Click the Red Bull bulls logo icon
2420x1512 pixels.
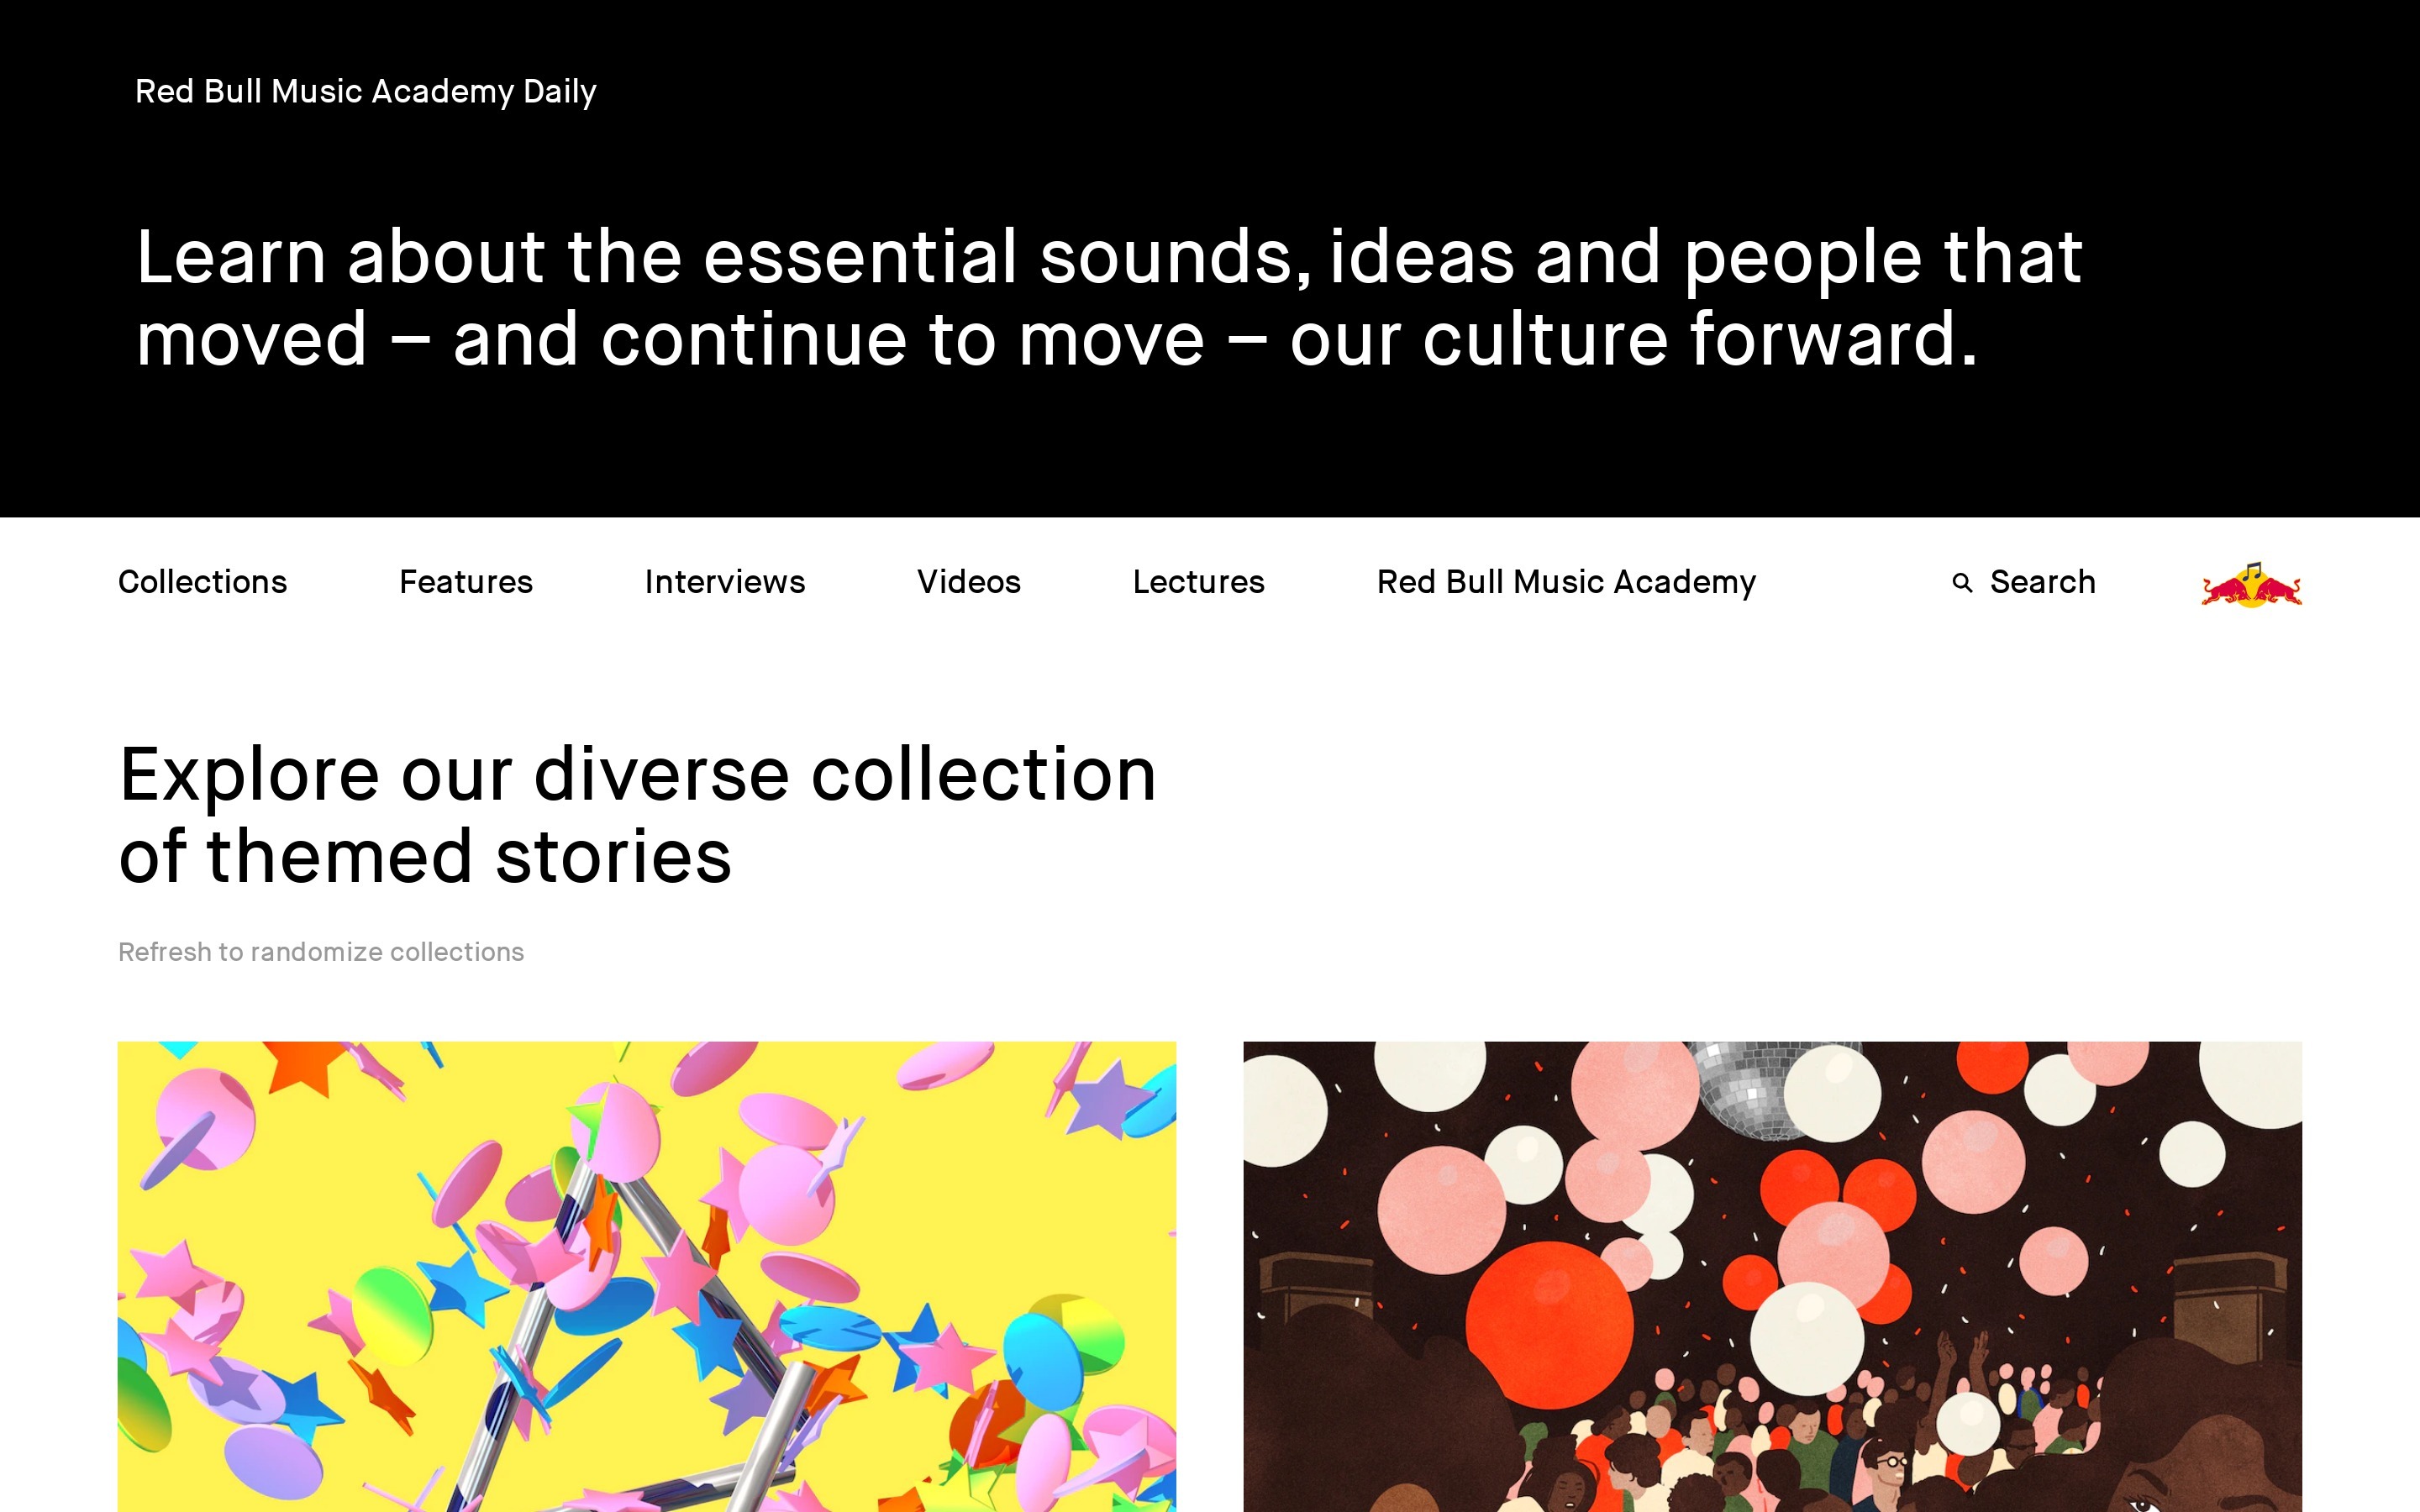tap(2250, 589)
